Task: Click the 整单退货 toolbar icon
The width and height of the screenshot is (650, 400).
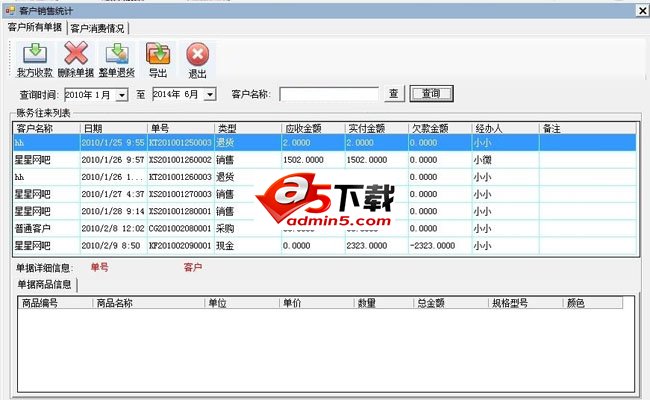Action: point(117,53)
